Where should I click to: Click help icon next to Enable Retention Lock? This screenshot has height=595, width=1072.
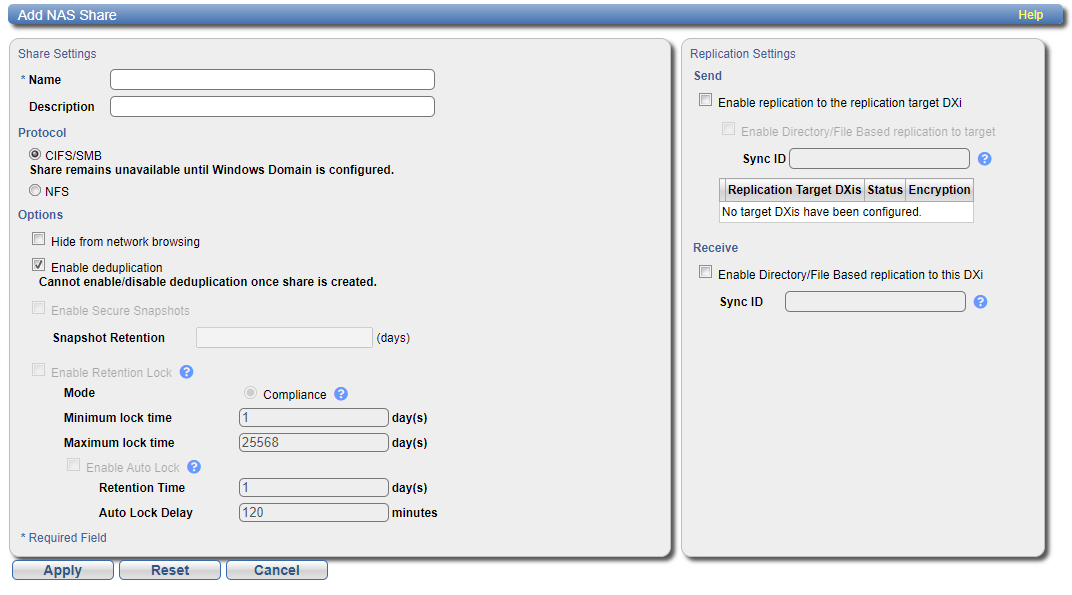186,372
